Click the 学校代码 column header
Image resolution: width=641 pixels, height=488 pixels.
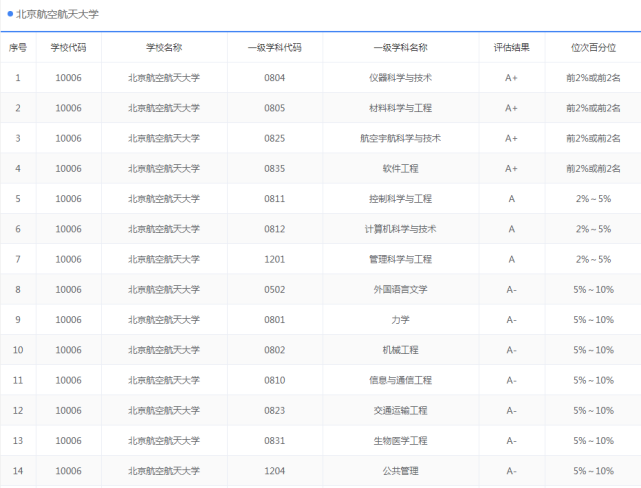click(68, 47)
